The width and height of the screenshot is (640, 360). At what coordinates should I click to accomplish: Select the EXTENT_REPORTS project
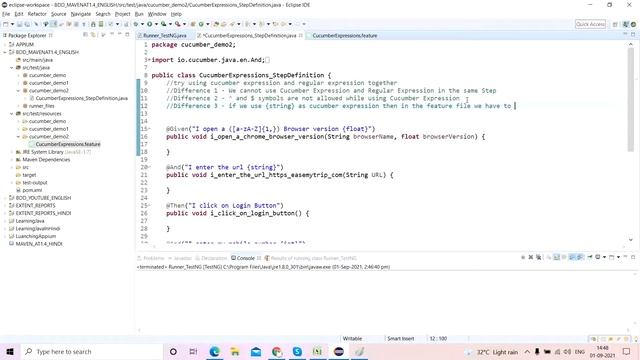pyautogui.click(x=35, y=206)
